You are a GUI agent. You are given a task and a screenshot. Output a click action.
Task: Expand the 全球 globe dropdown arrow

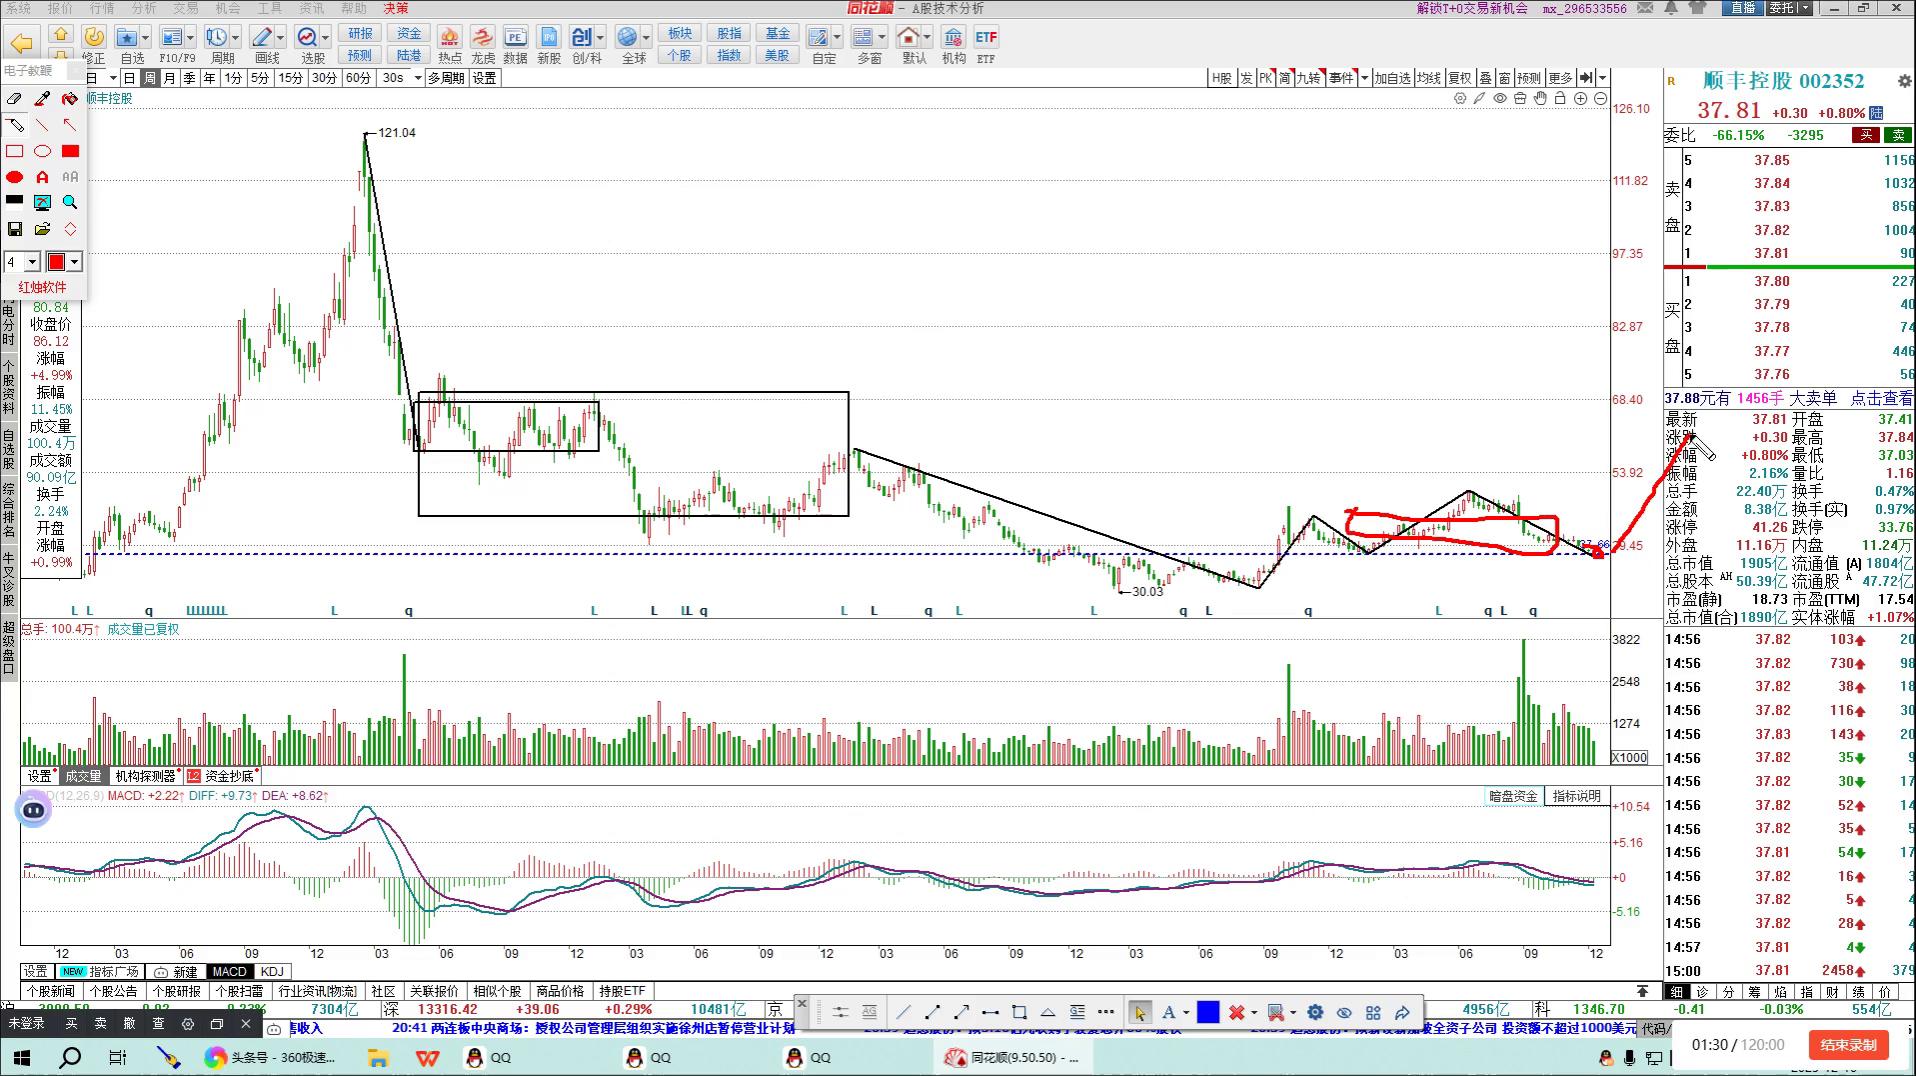(646, 38)
